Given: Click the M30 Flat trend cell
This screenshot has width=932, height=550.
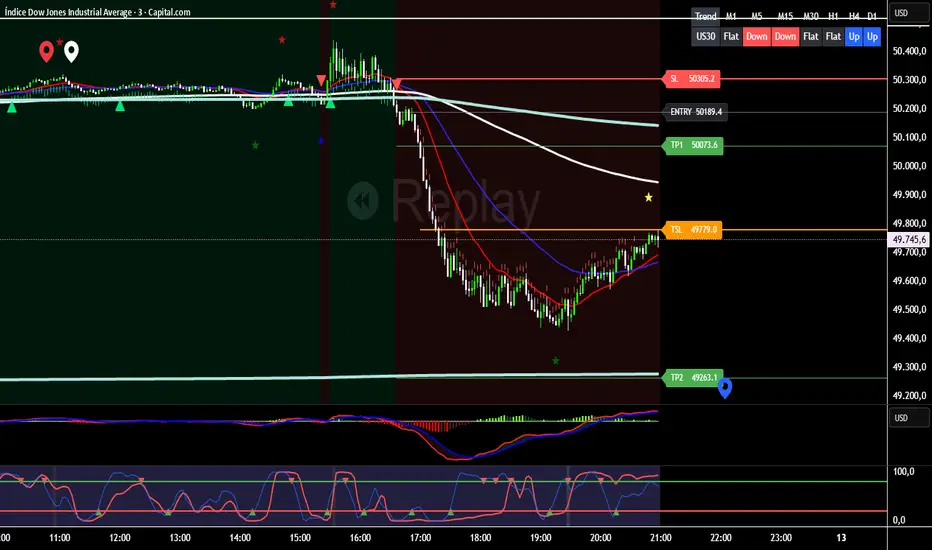Looking at the screenshot, I should click(x=810, y=36).
